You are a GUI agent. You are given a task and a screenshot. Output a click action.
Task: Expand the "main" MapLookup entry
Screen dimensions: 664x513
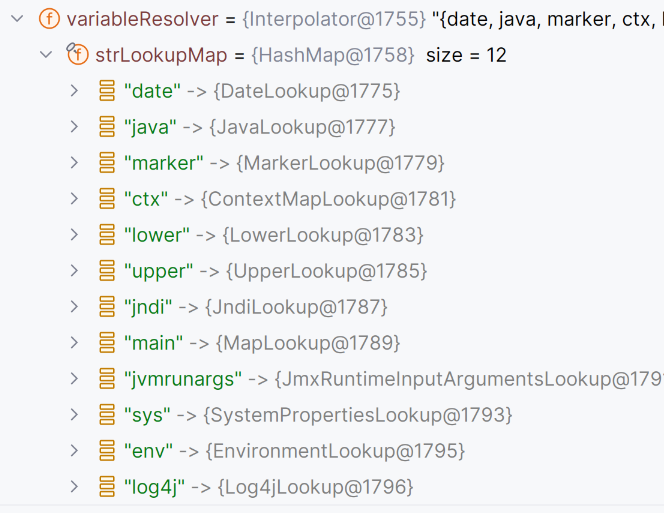coord(75,343)
